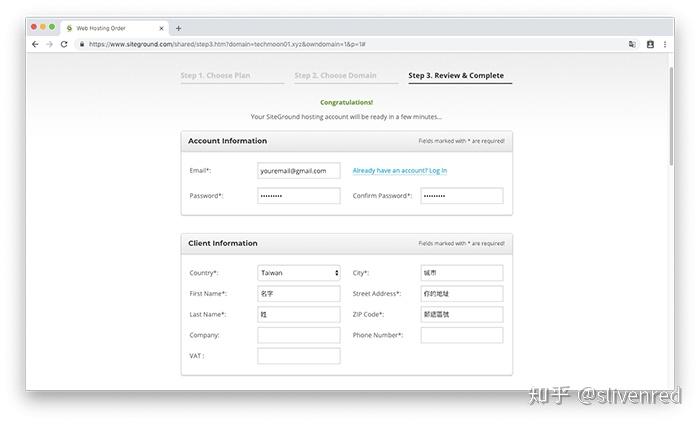Image resolution: width=700 pixels, height=424 pixels.
Task: Click the First Name field
Action: (299, 294)
